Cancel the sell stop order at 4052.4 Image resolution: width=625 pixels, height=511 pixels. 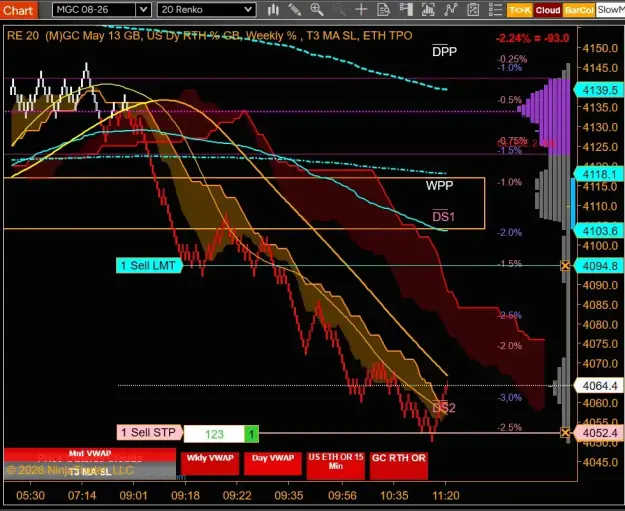[565, 432]
